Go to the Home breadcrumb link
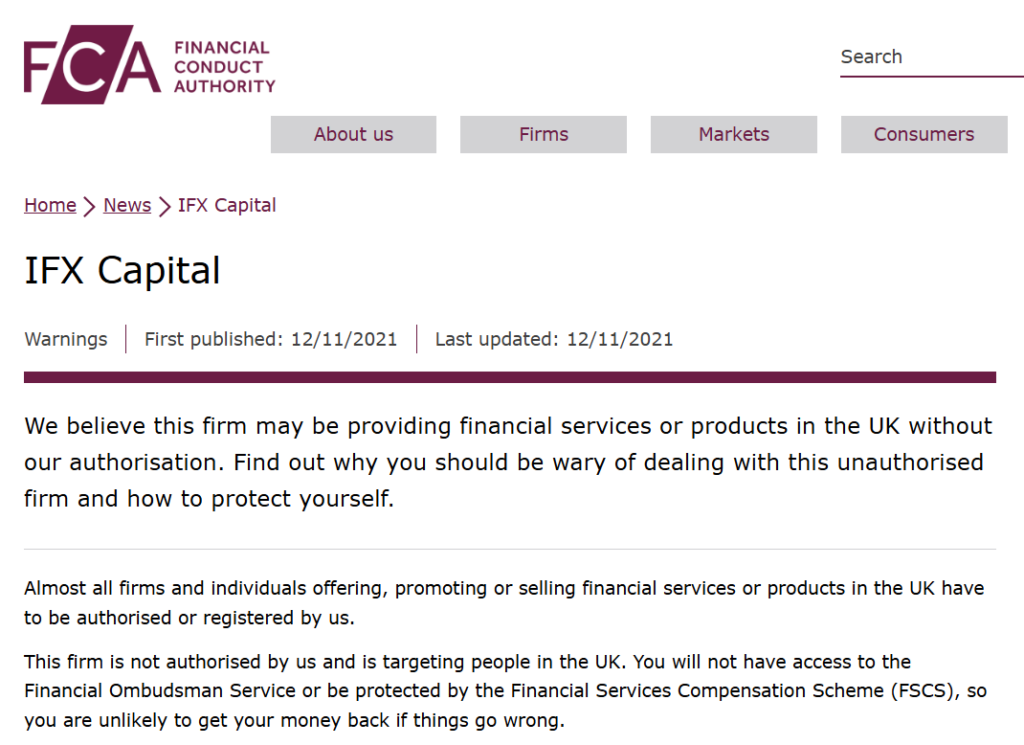The height and width of the screenshot is (745, 1024). [50, 205]
